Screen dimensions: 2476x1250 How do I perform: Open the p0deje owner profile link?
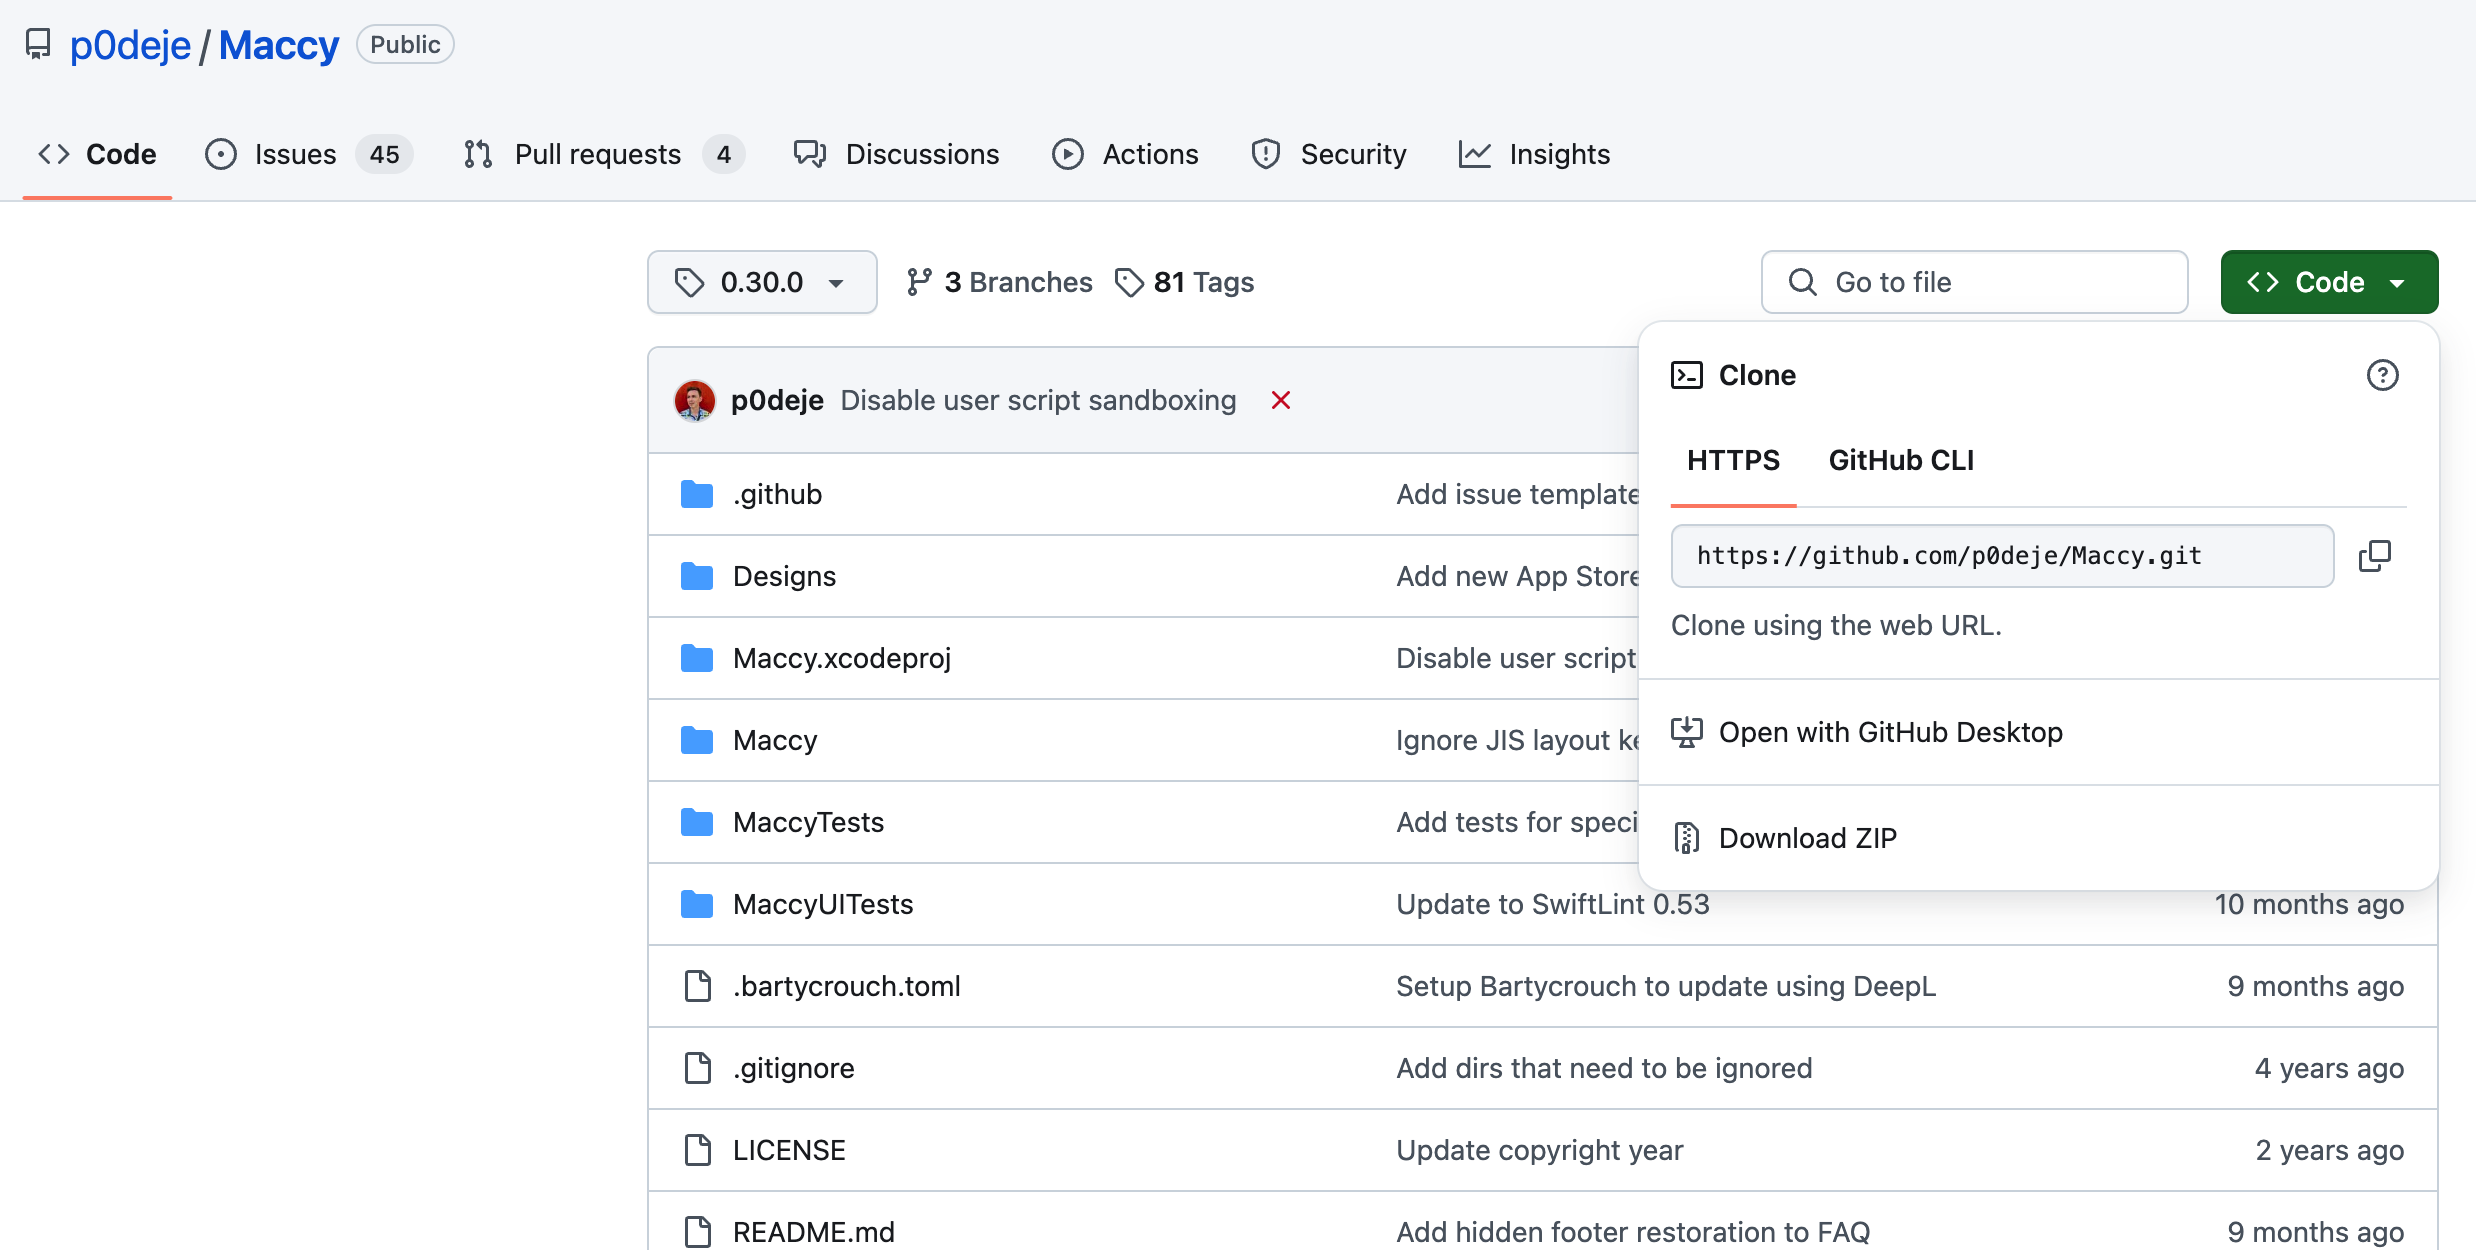(130, 45)
